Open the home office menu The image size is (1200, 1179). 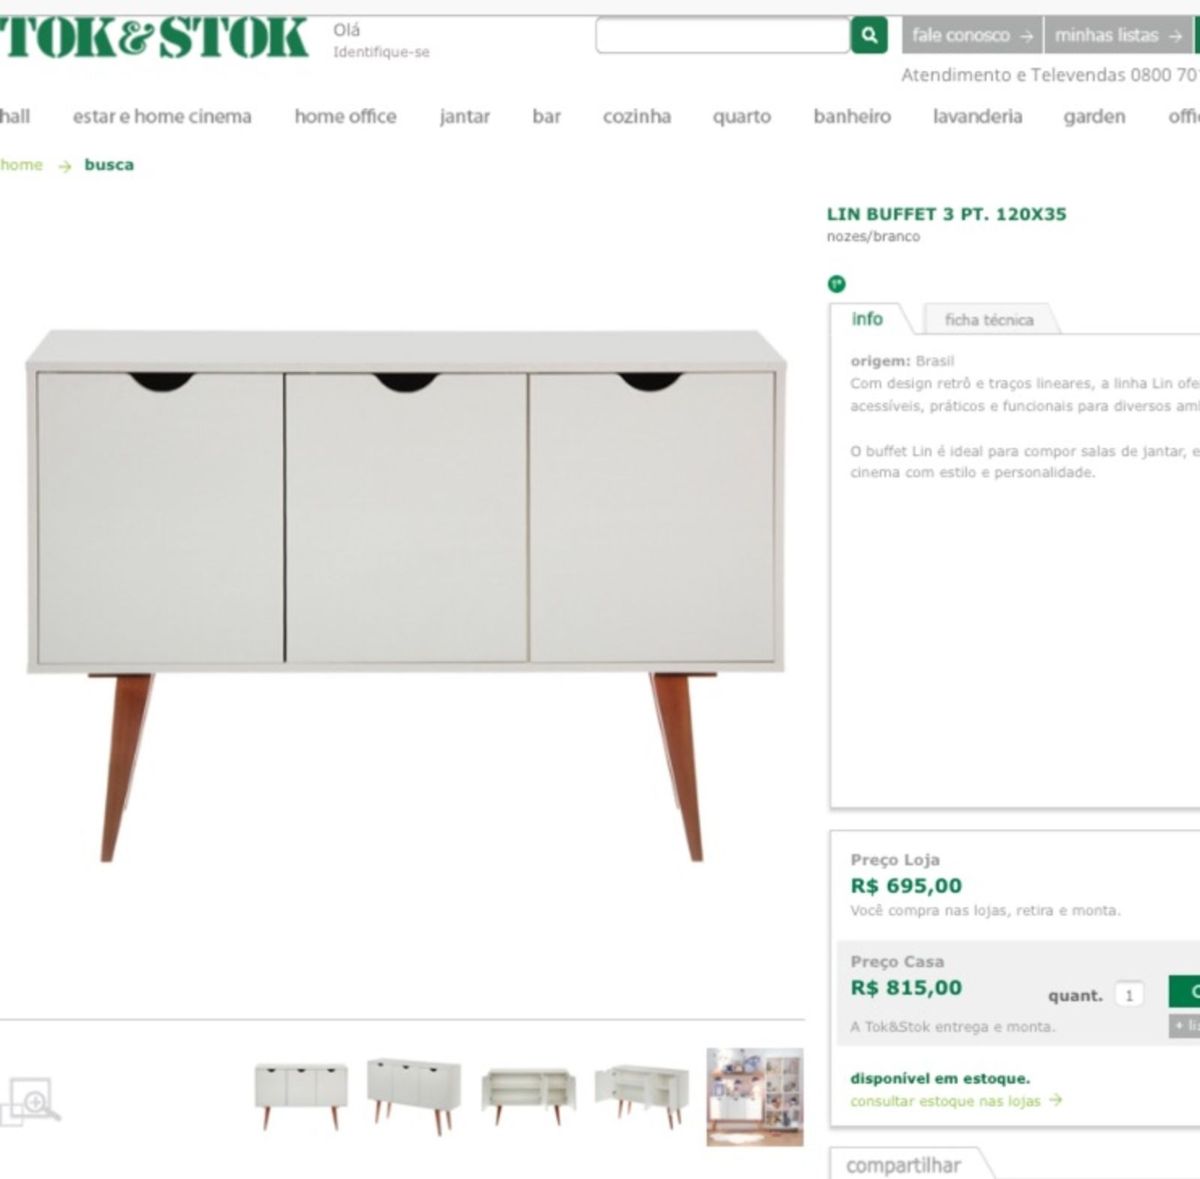coord(345,116)
